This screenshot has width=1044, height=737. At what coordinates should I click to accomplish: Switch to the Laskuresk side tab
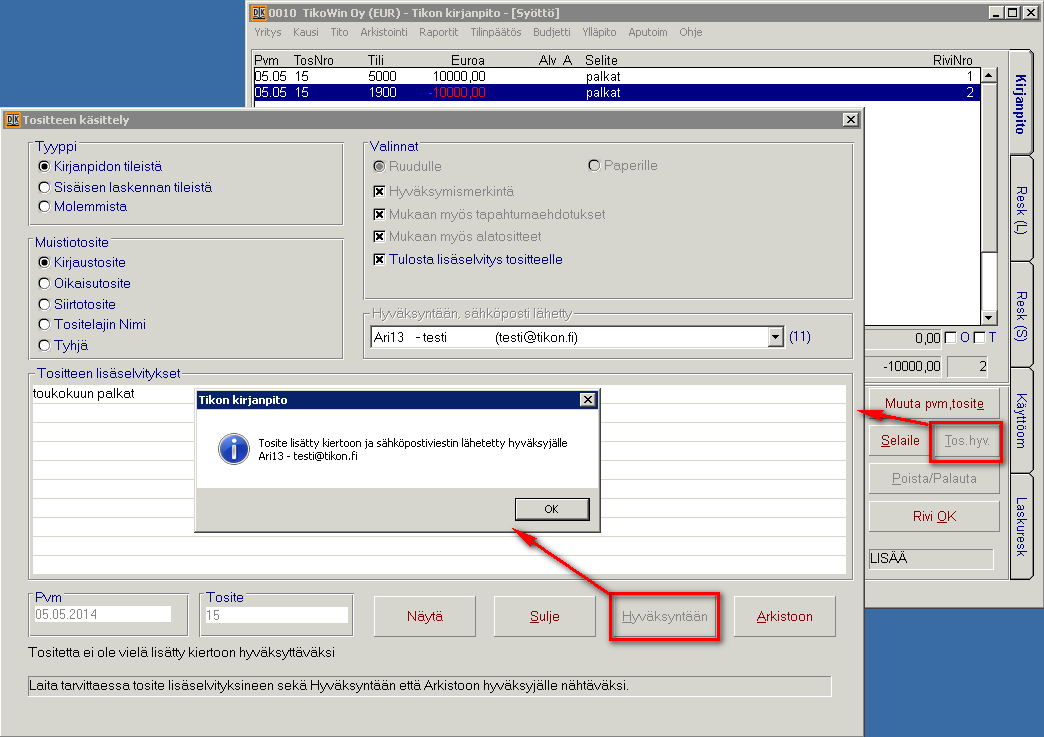click(x=1021, y=526)
